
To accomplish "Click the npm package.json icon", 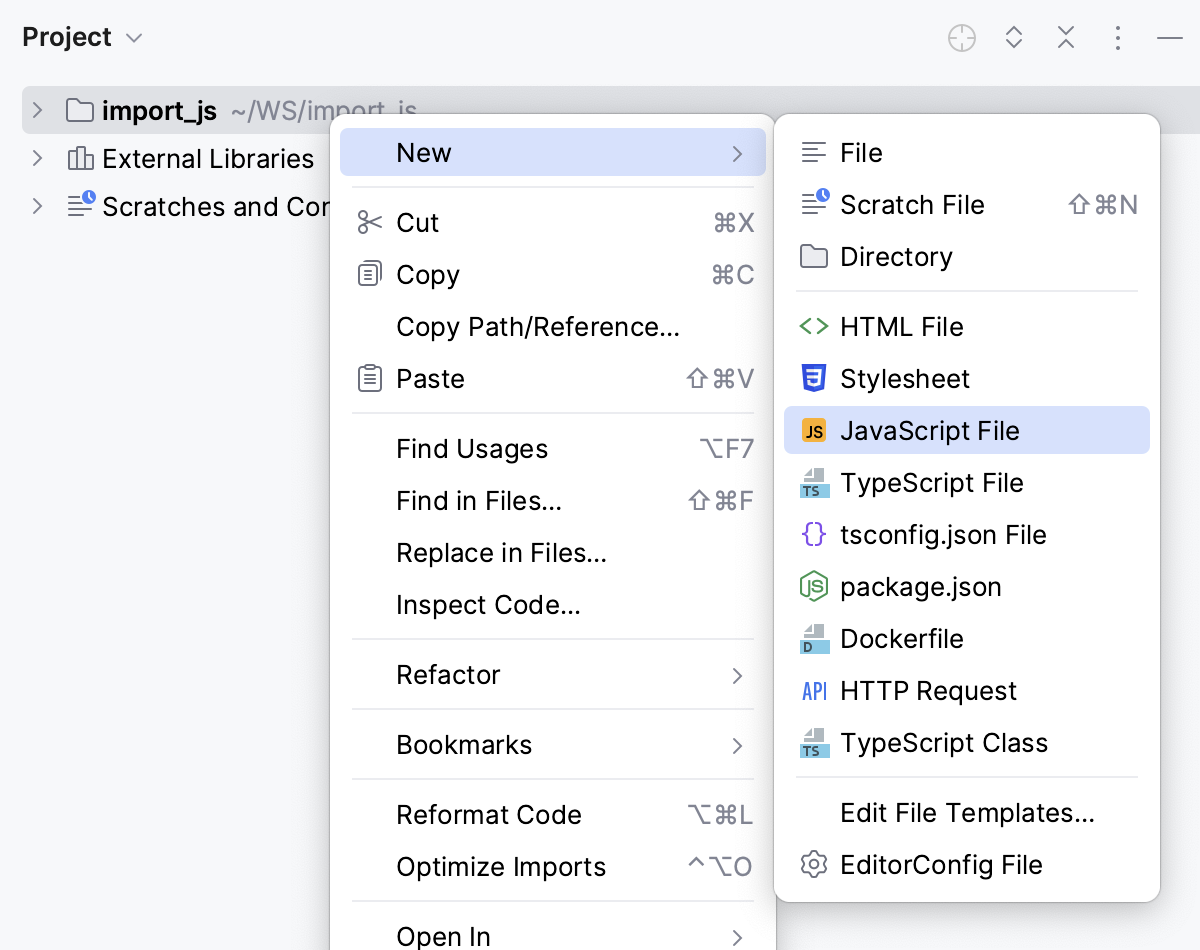I will click(814, 586).
